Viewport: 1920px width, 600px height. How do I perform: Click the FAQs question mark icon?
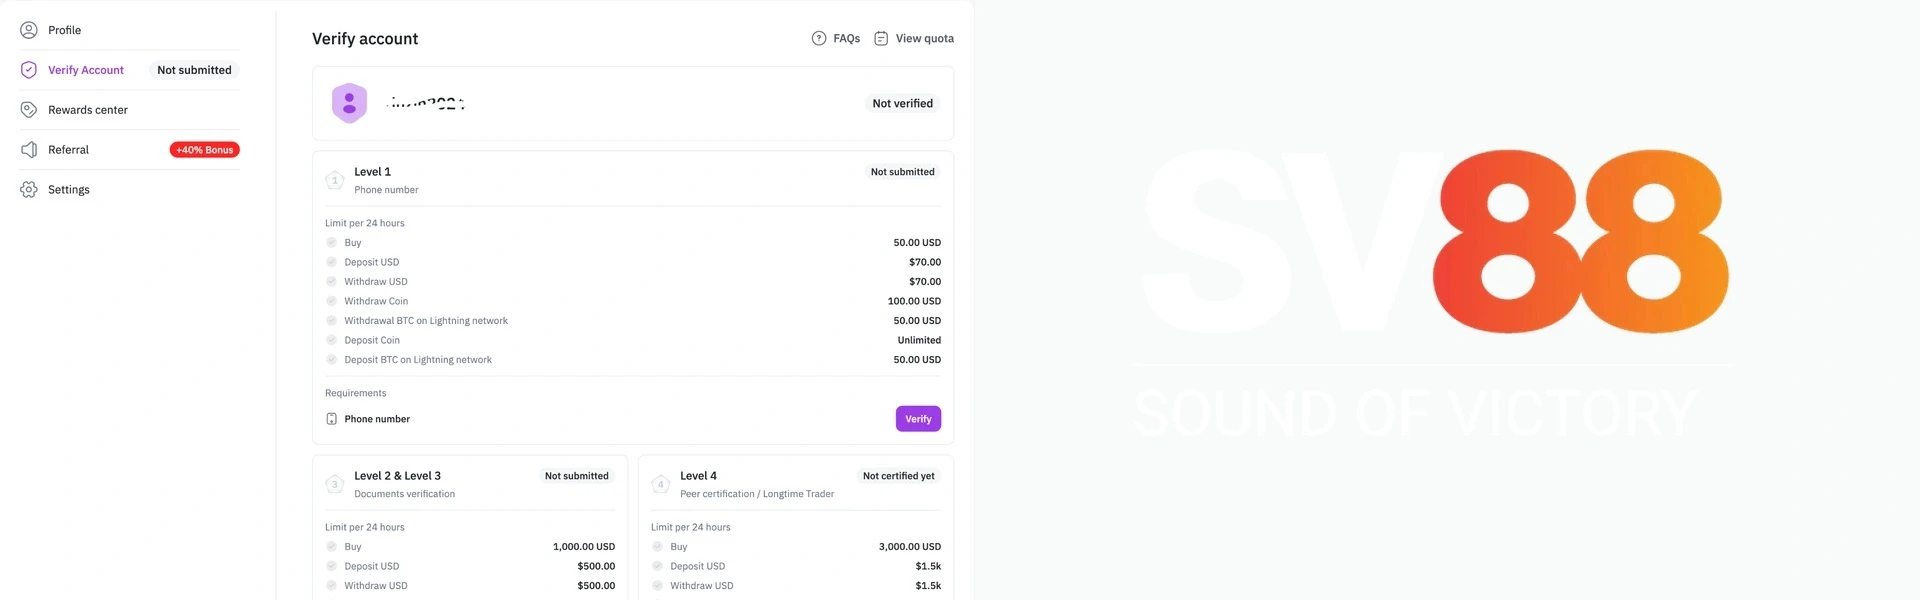pos(819,38)
